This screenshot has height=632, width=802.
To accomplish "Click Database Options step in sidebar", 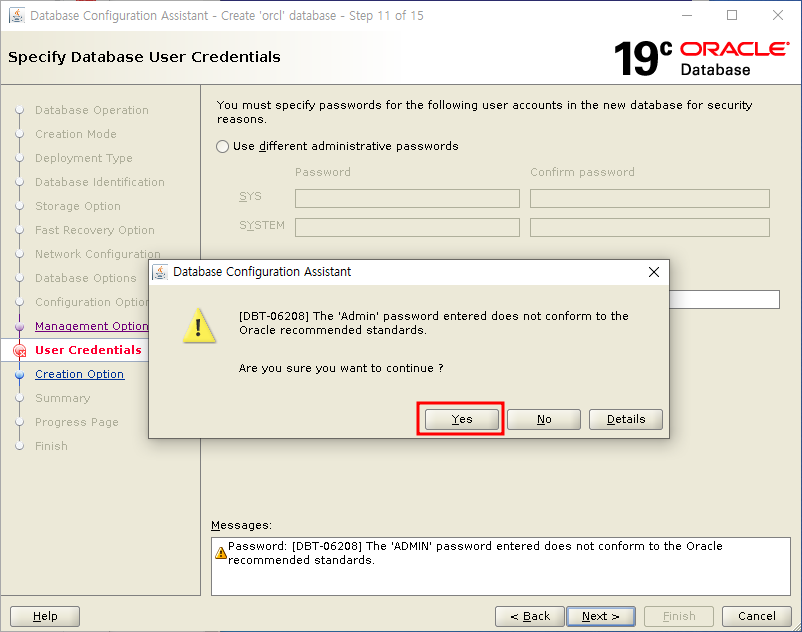I will (85, 278).
